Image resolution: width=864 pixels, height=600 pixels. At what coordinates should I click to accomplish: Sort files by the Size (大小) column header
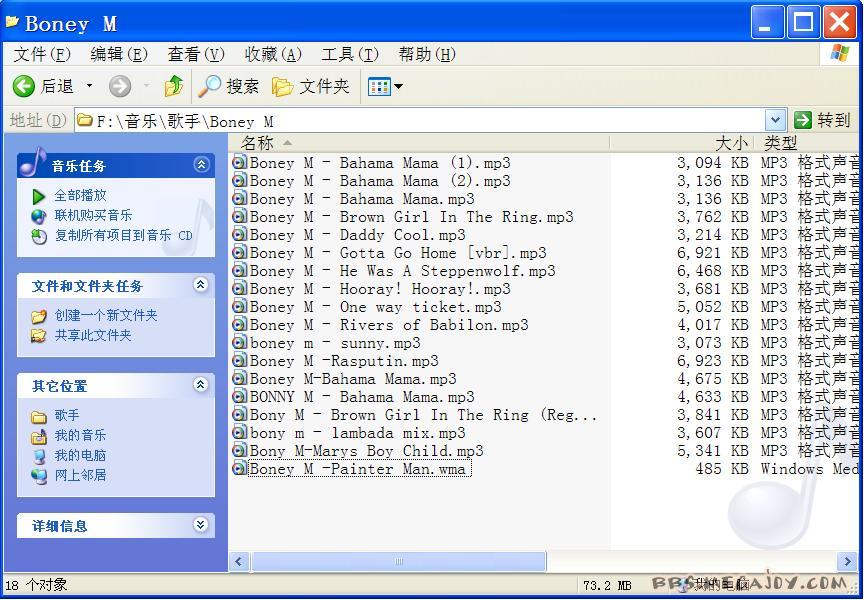pos(683,143)
